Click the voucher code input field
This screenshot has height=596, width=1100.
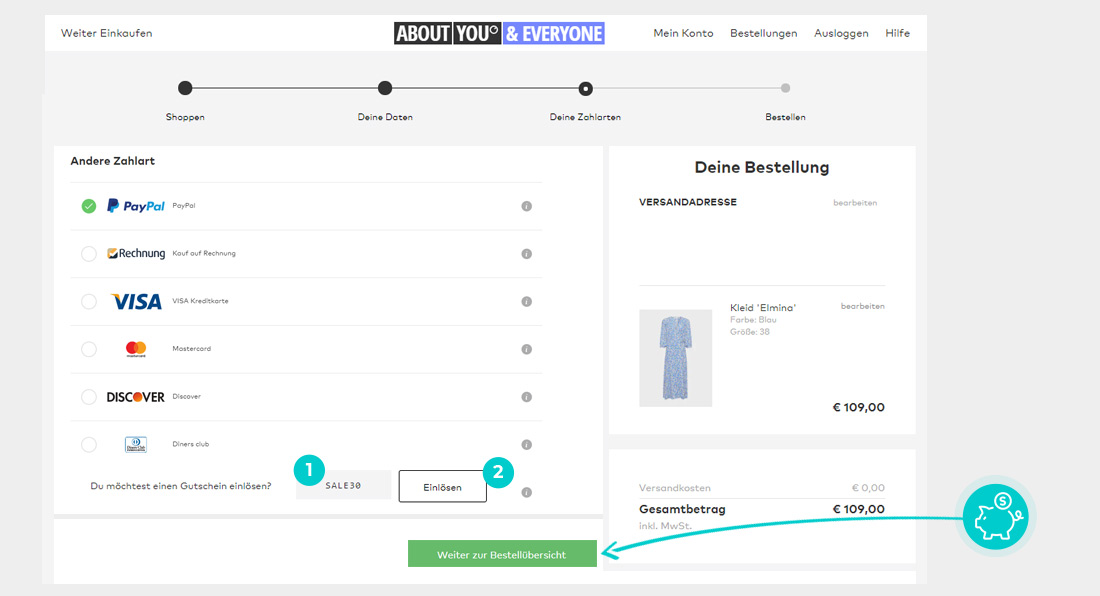[x=343, y=485]
